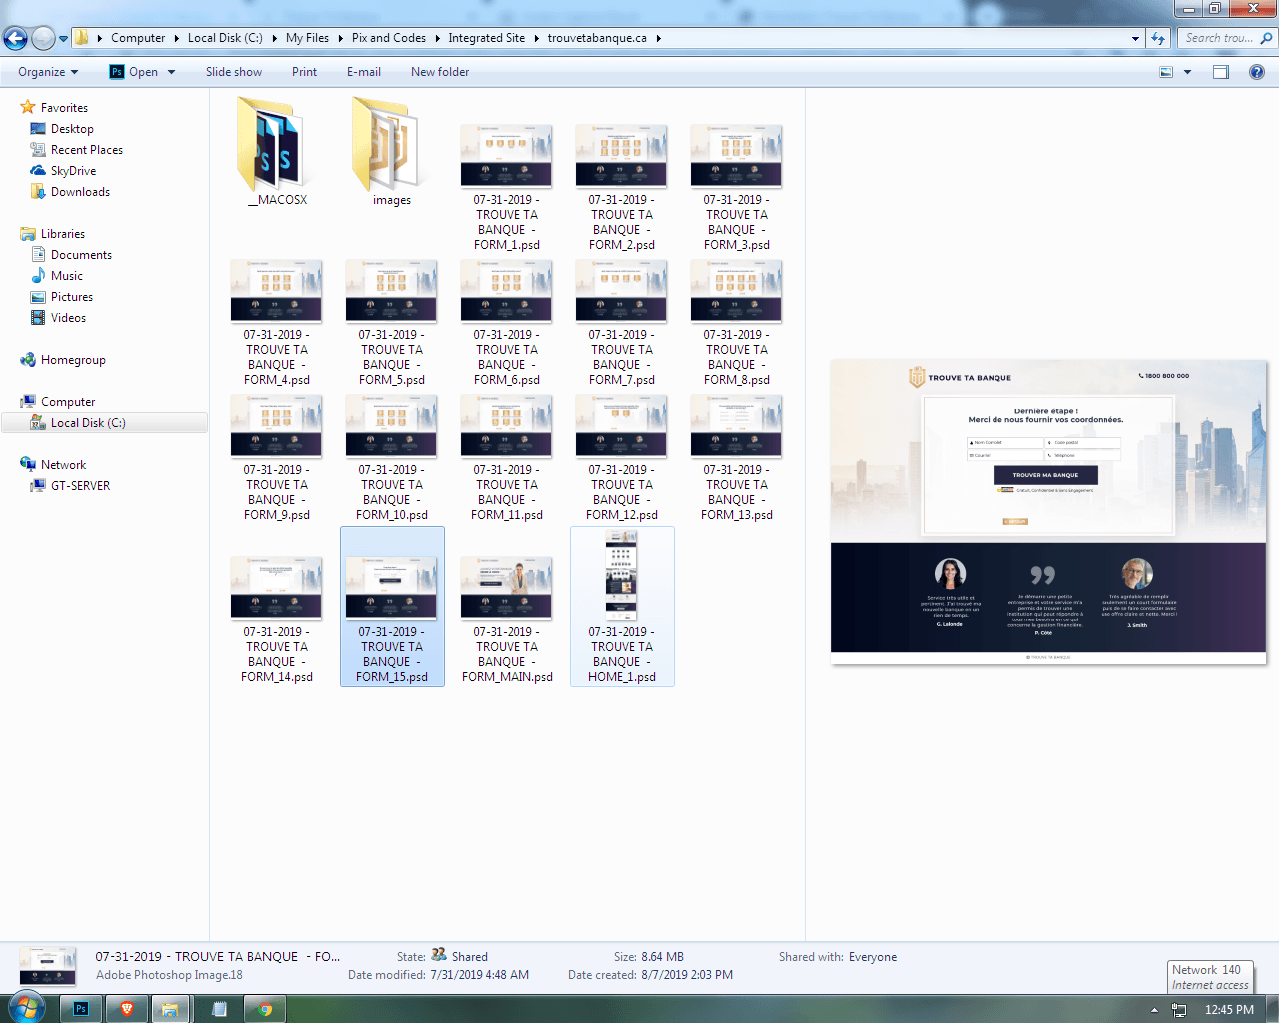Screen dimensions: 1279x1023
Task: Click E-mail in the toolbar
Action: 363,72
